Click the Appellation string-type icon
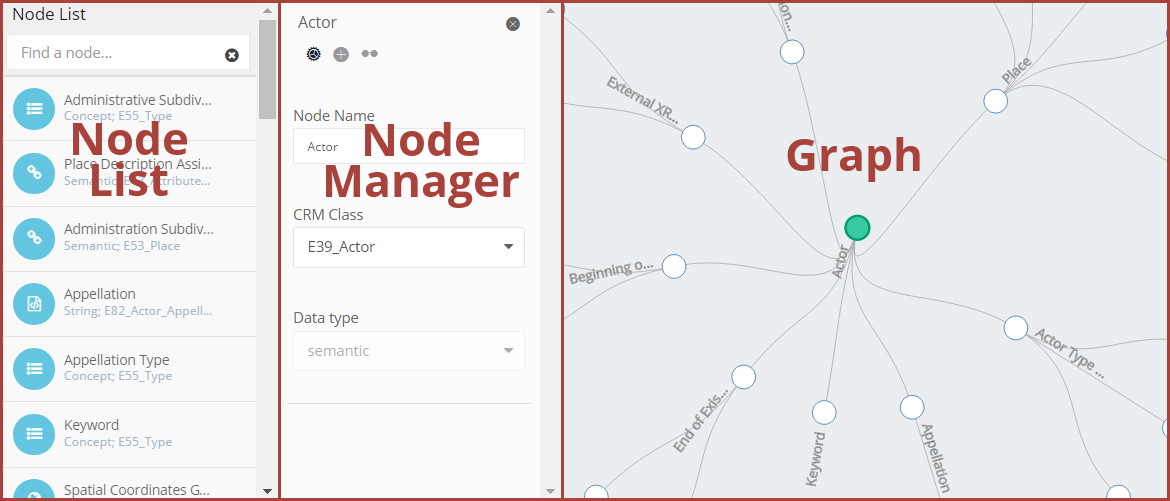 [34, 303]
